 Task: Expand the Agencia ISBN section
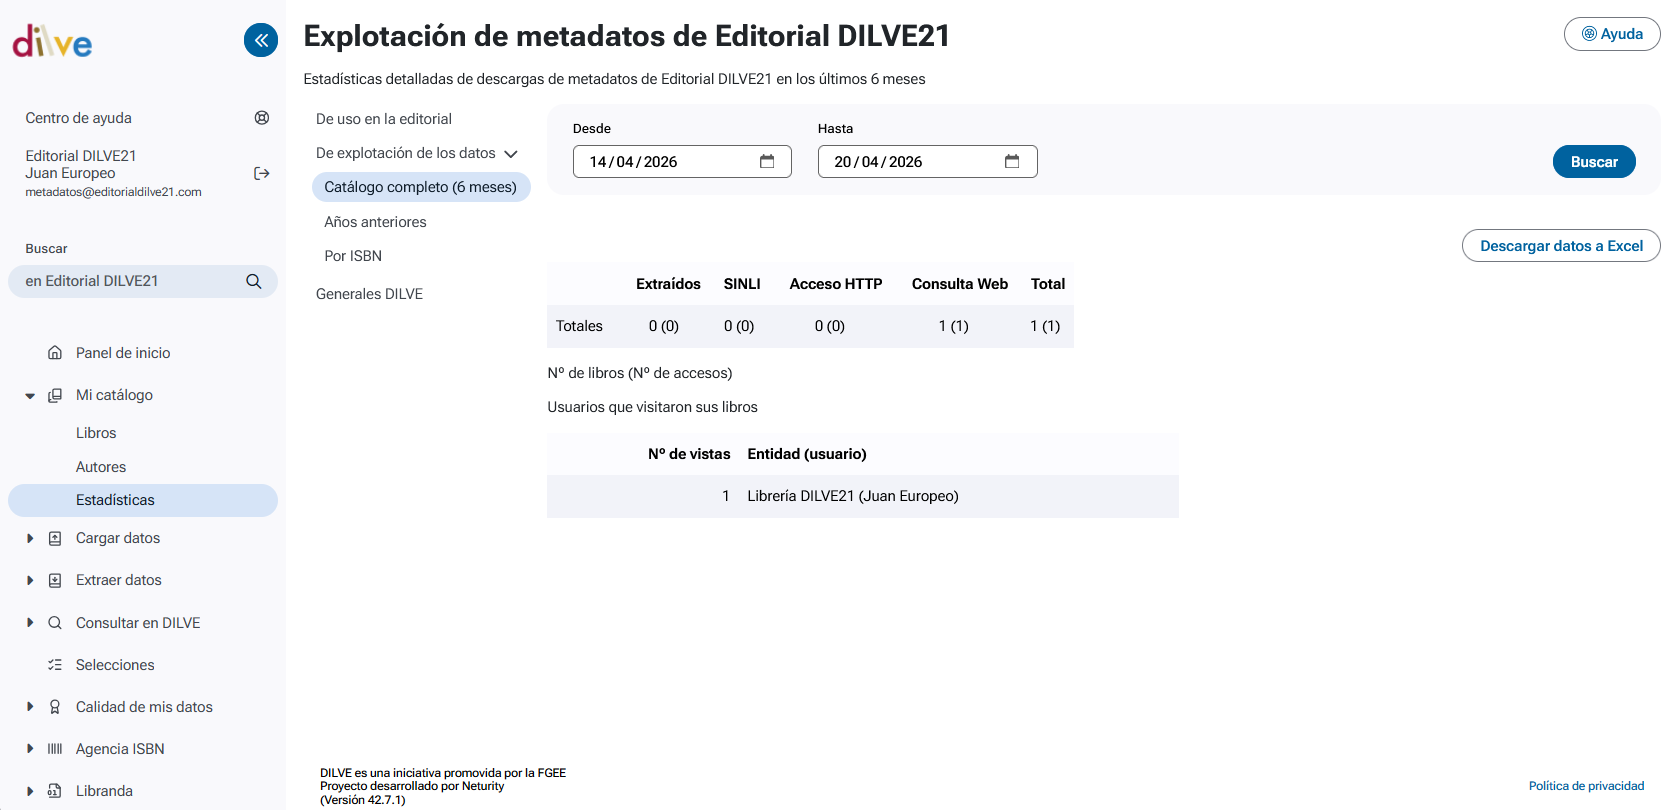pos(30,749)
